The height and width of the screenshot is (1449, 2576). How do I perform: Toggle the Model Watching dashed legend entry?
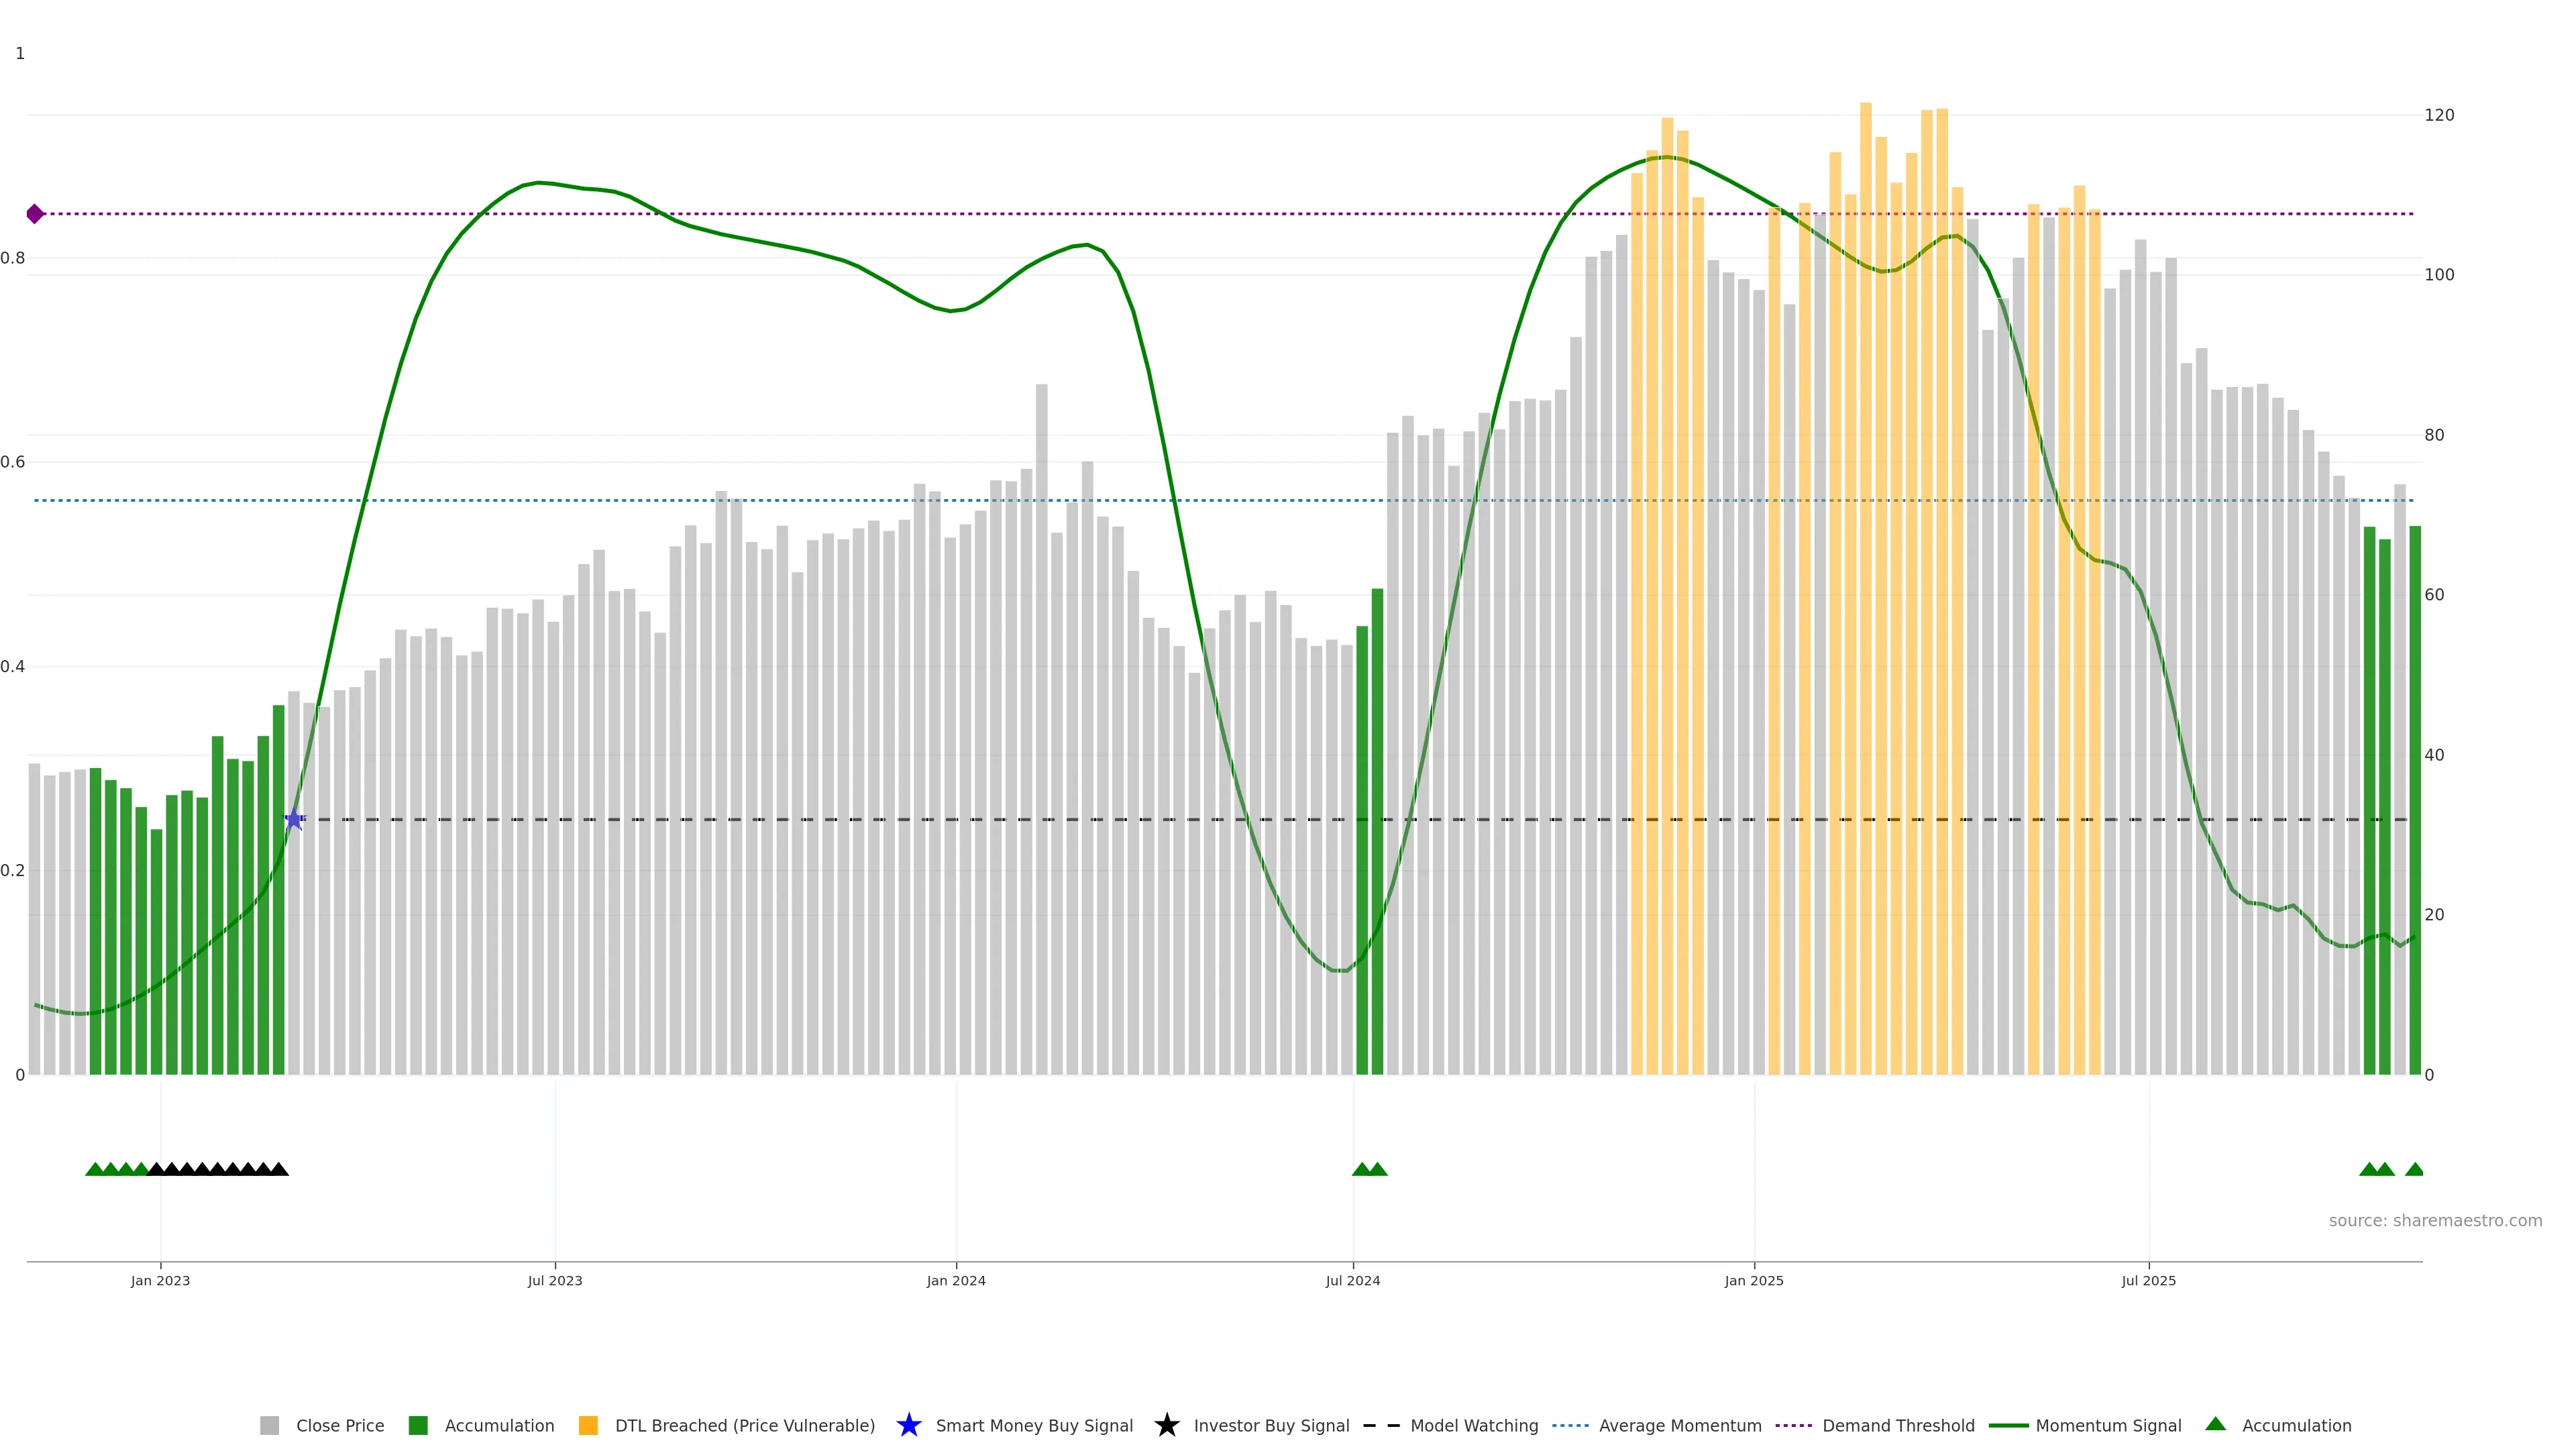point(1451,1426)
